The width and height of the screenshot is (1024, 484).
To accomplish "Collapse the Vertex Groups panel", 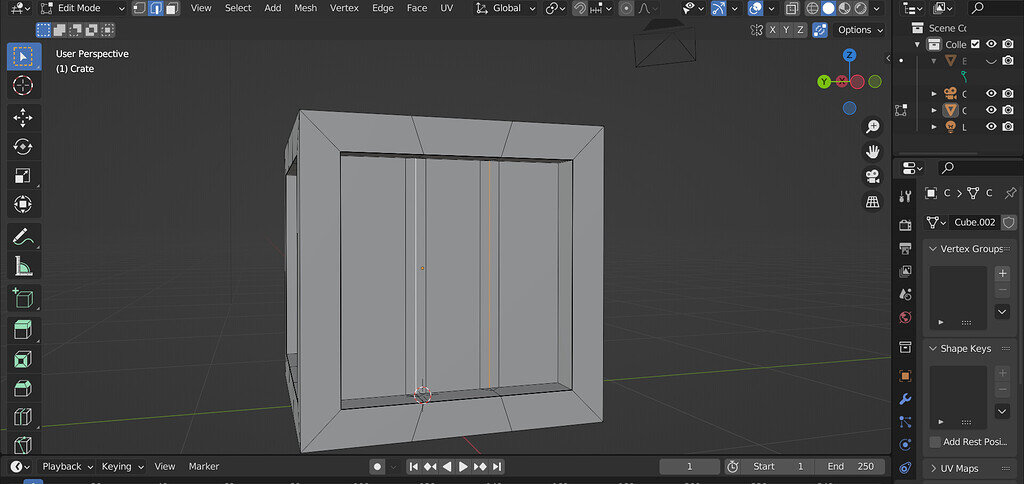I will [x=934, y=248].
